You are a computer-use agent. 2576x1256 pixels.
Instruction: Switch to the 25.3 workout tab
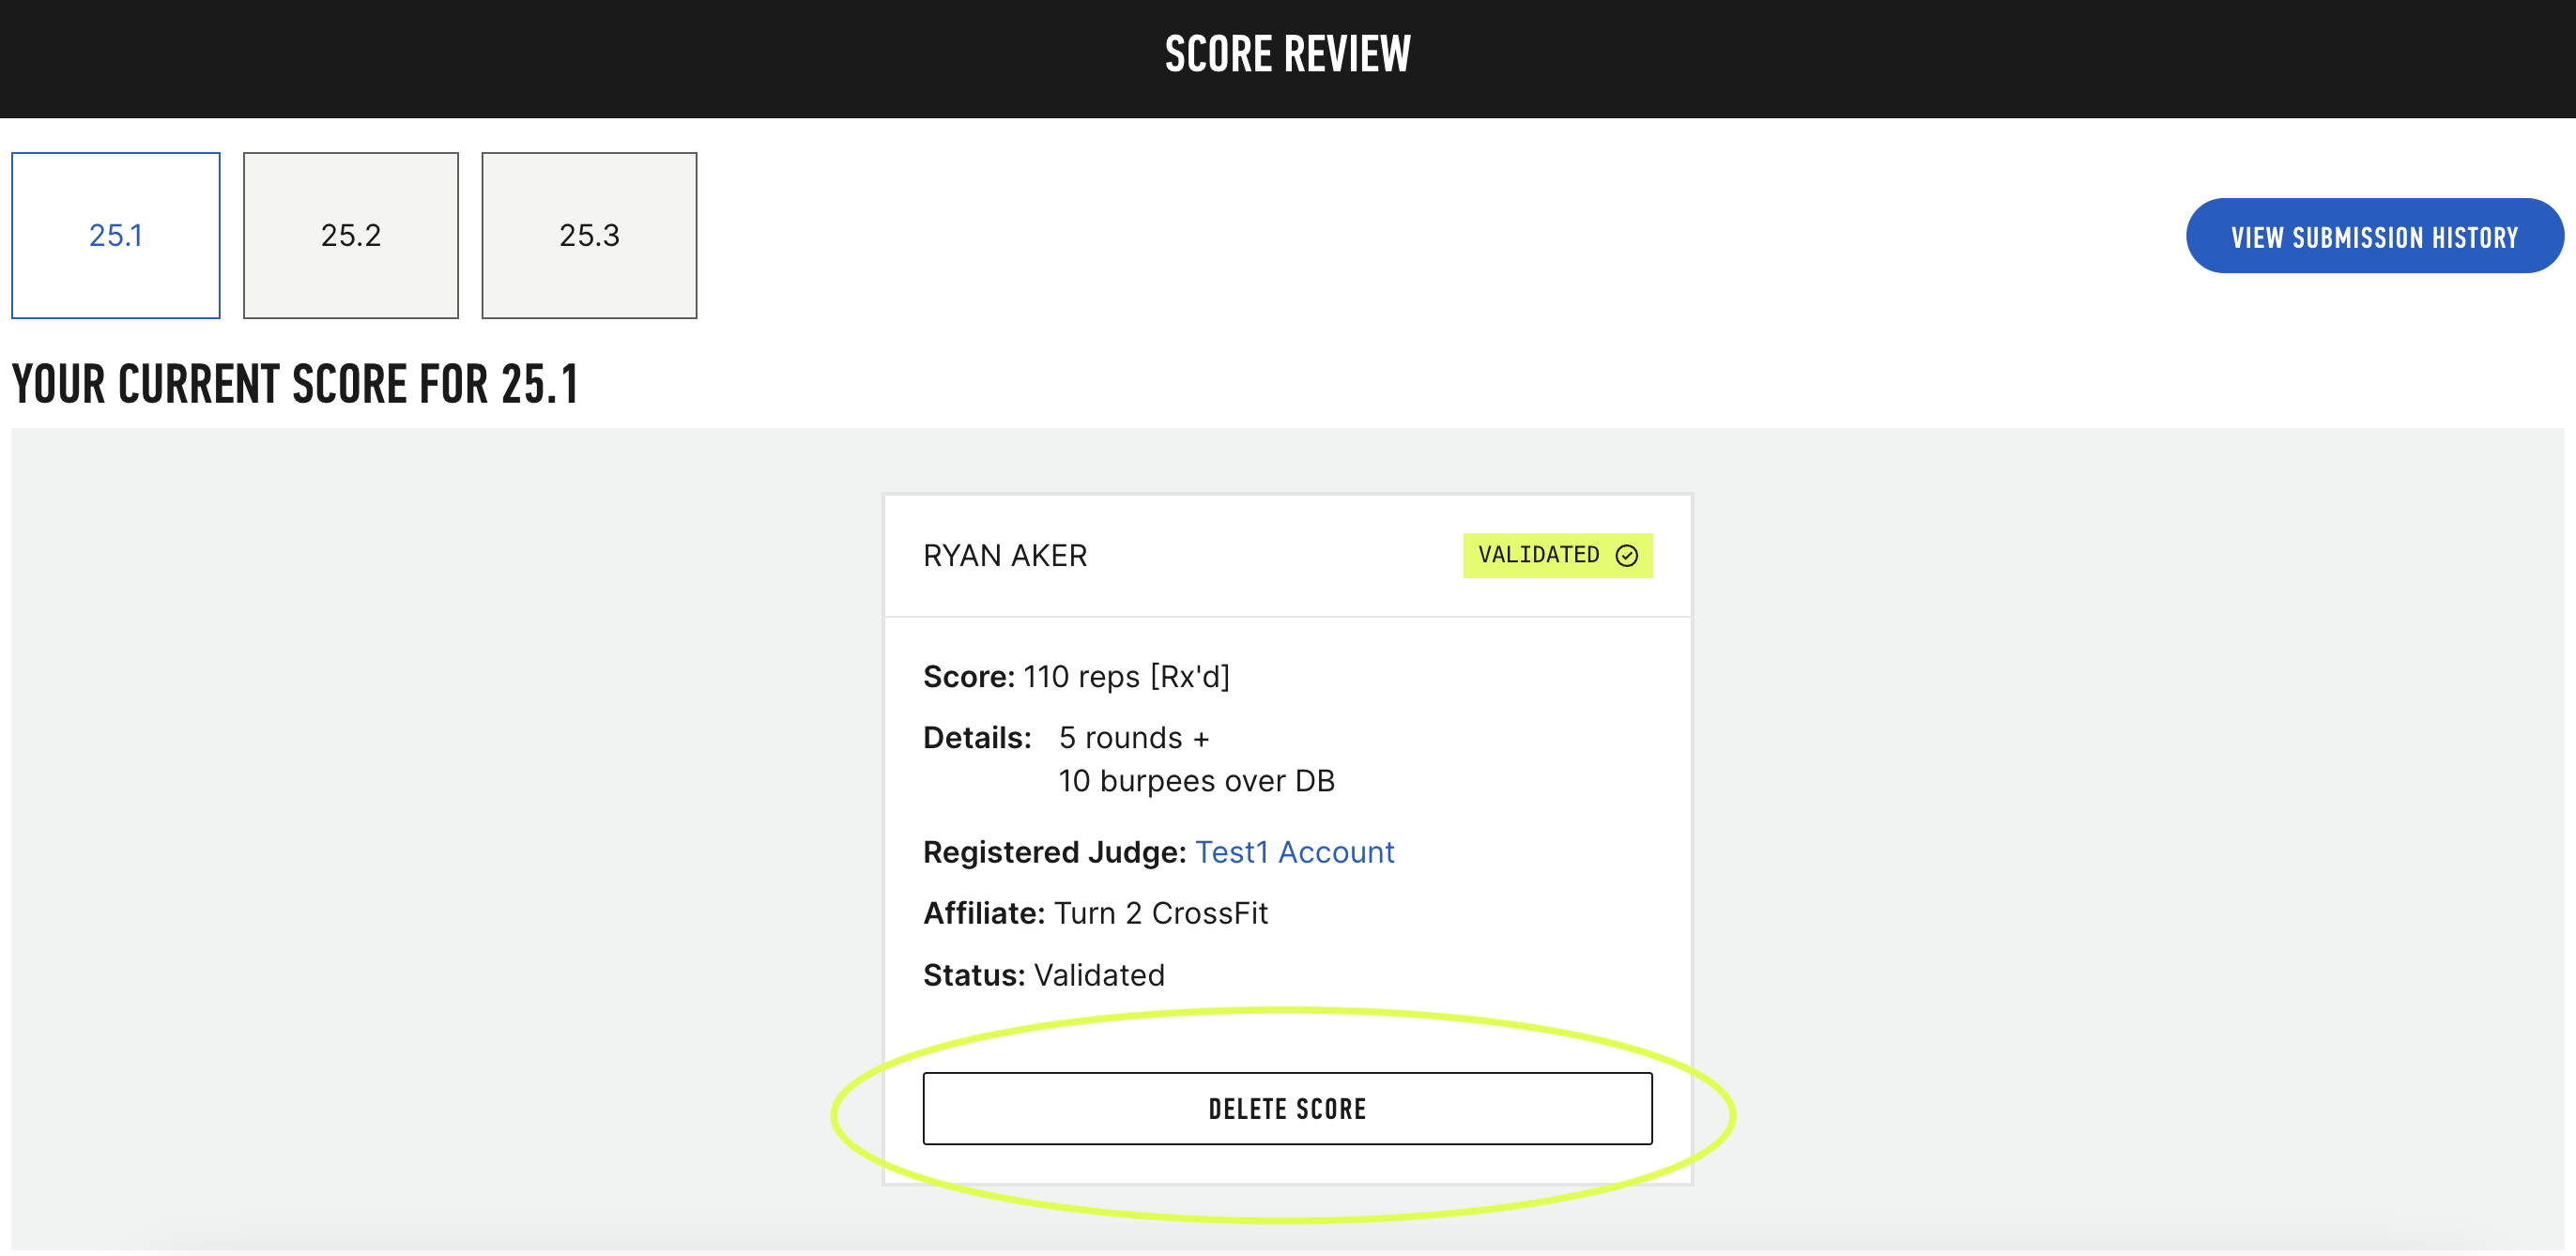[589, 236]
